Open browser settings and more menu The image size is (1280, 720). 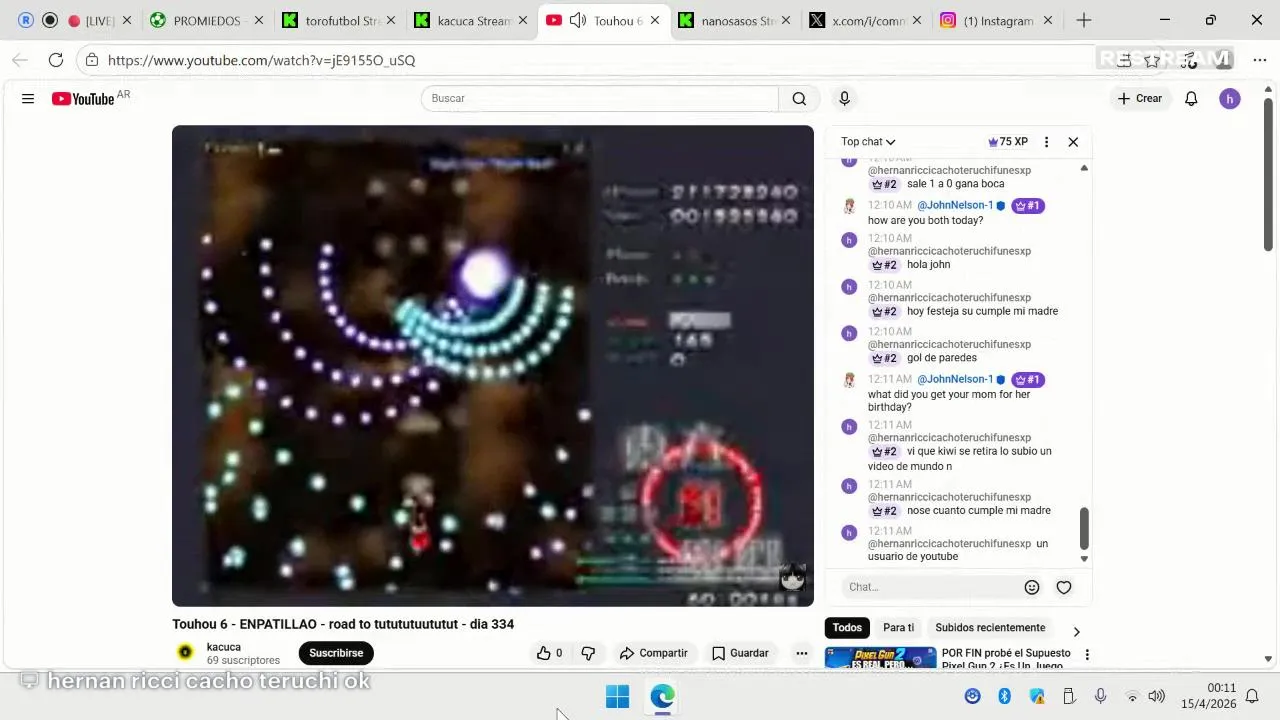1259,60
